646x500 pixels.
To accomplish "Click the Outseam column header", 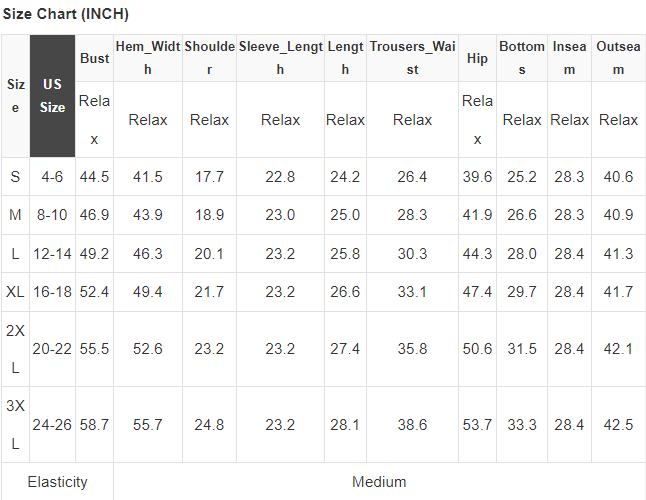I will [618, 58].
